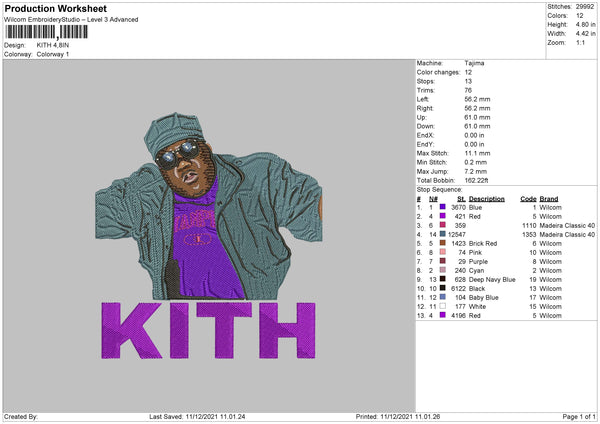
Task: Select the Brick Red color swatch
Action: pyautogui.click(x=442, y=243)
